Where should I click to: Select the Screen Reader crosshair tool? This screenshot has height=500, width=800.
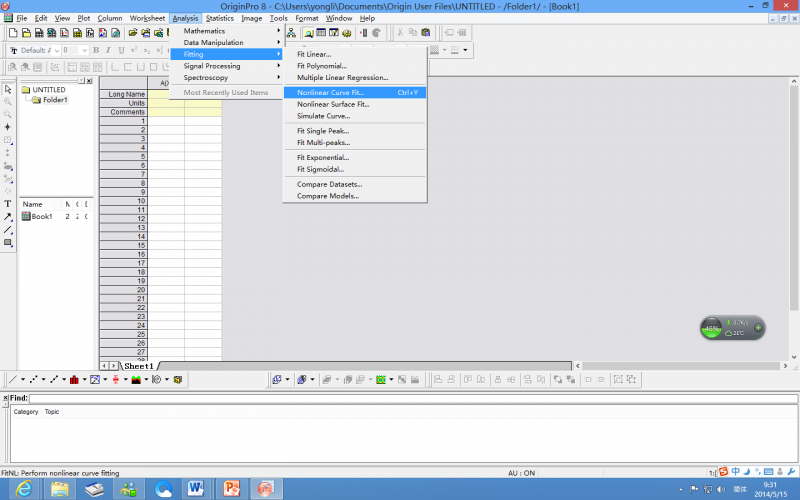pyautogui.click(x=8, y=127)
